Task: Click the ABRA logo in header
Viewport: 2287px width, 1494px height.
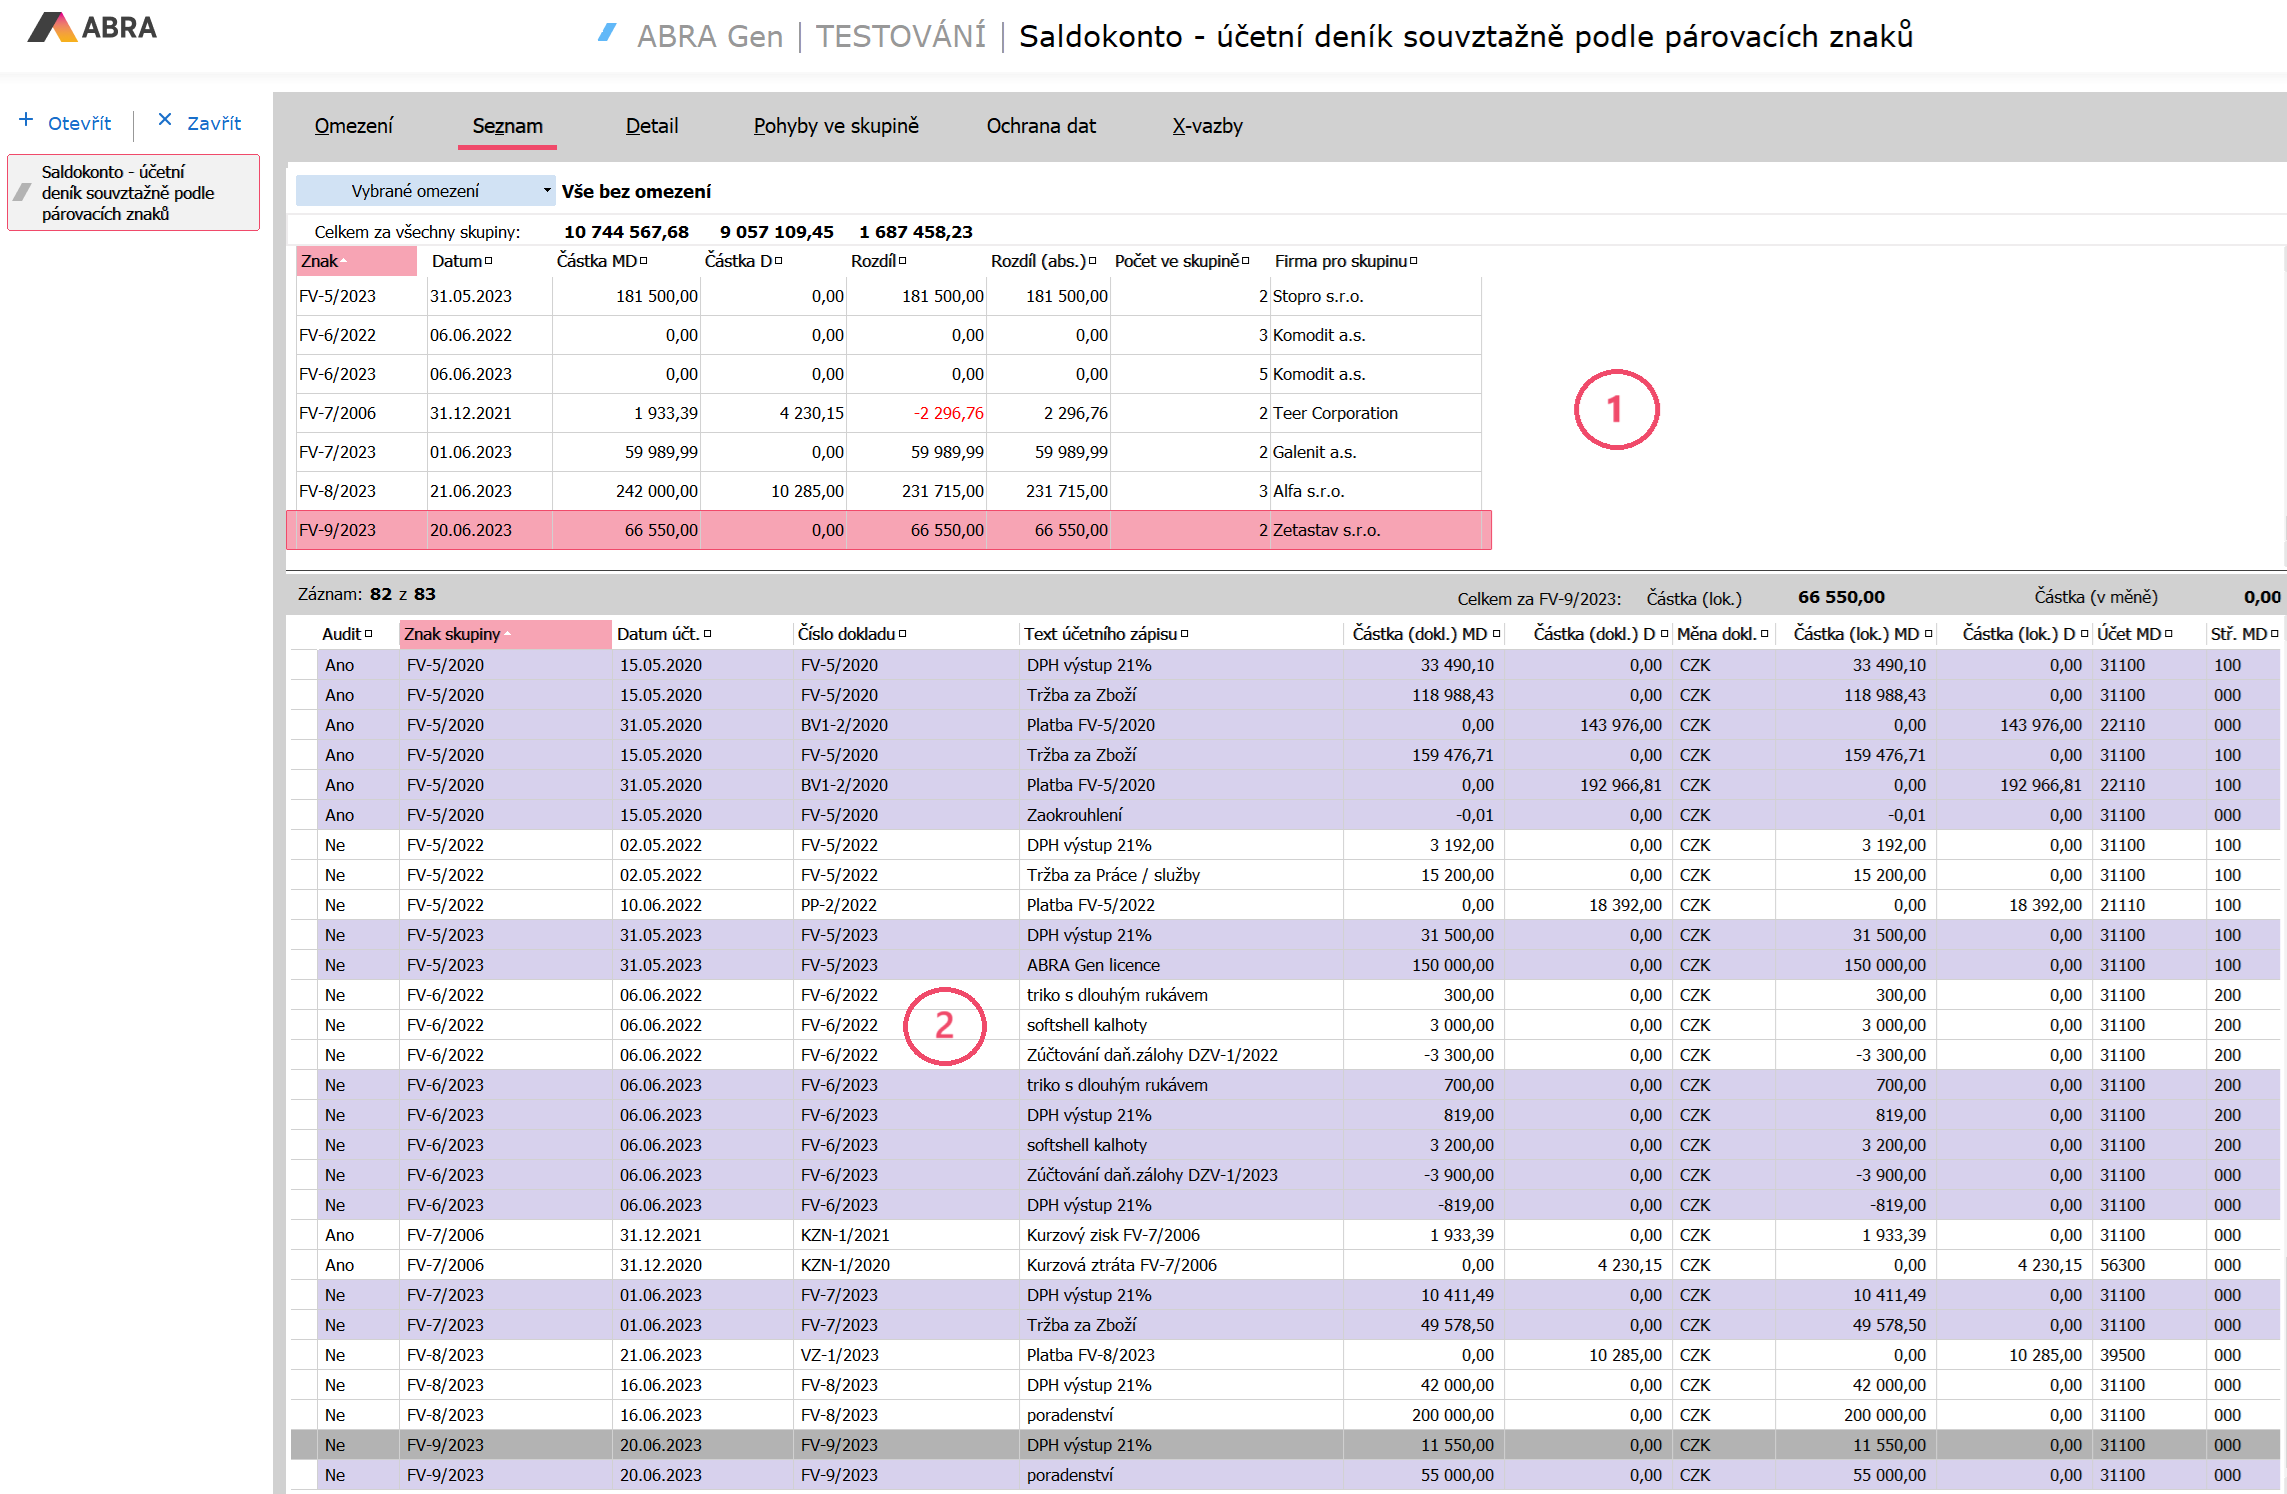Action: tap(92, 28)
